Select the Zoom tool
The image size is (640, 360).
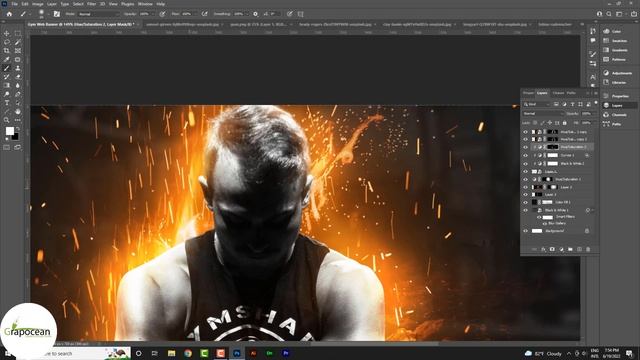[x=7, y=120]
